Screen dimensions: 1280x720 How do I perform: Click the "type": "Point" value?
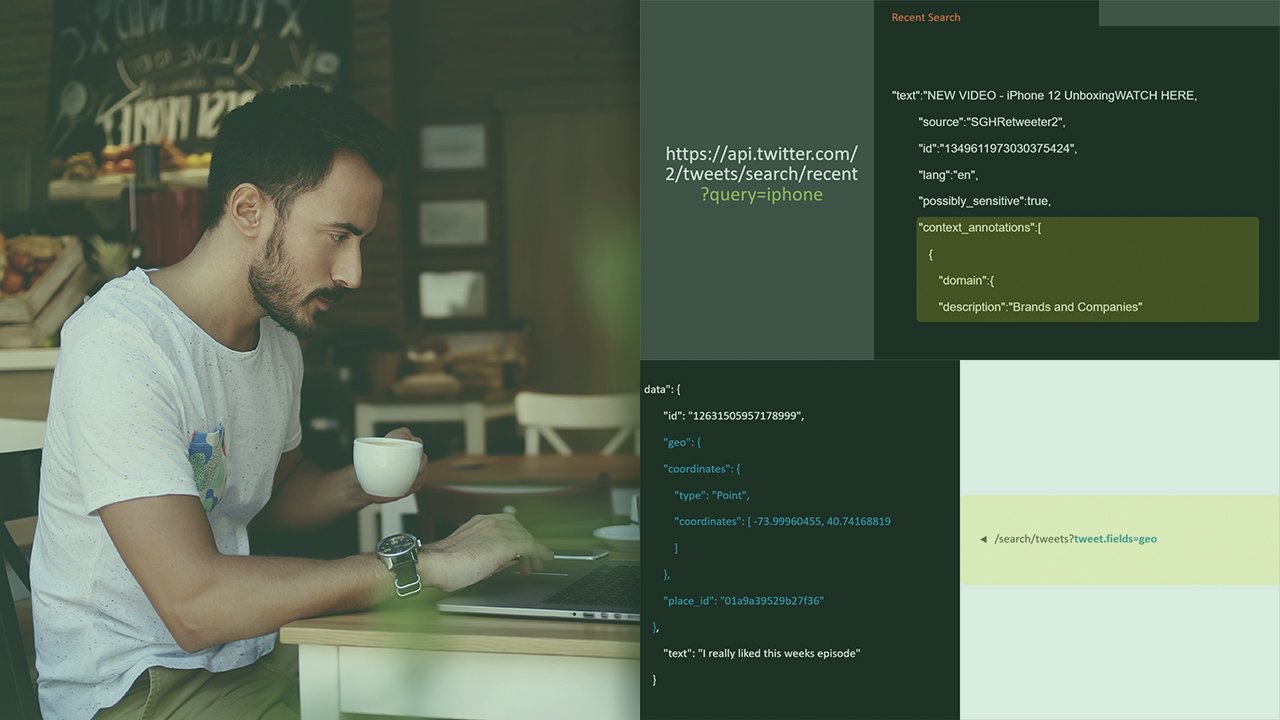tap(710, 494)
